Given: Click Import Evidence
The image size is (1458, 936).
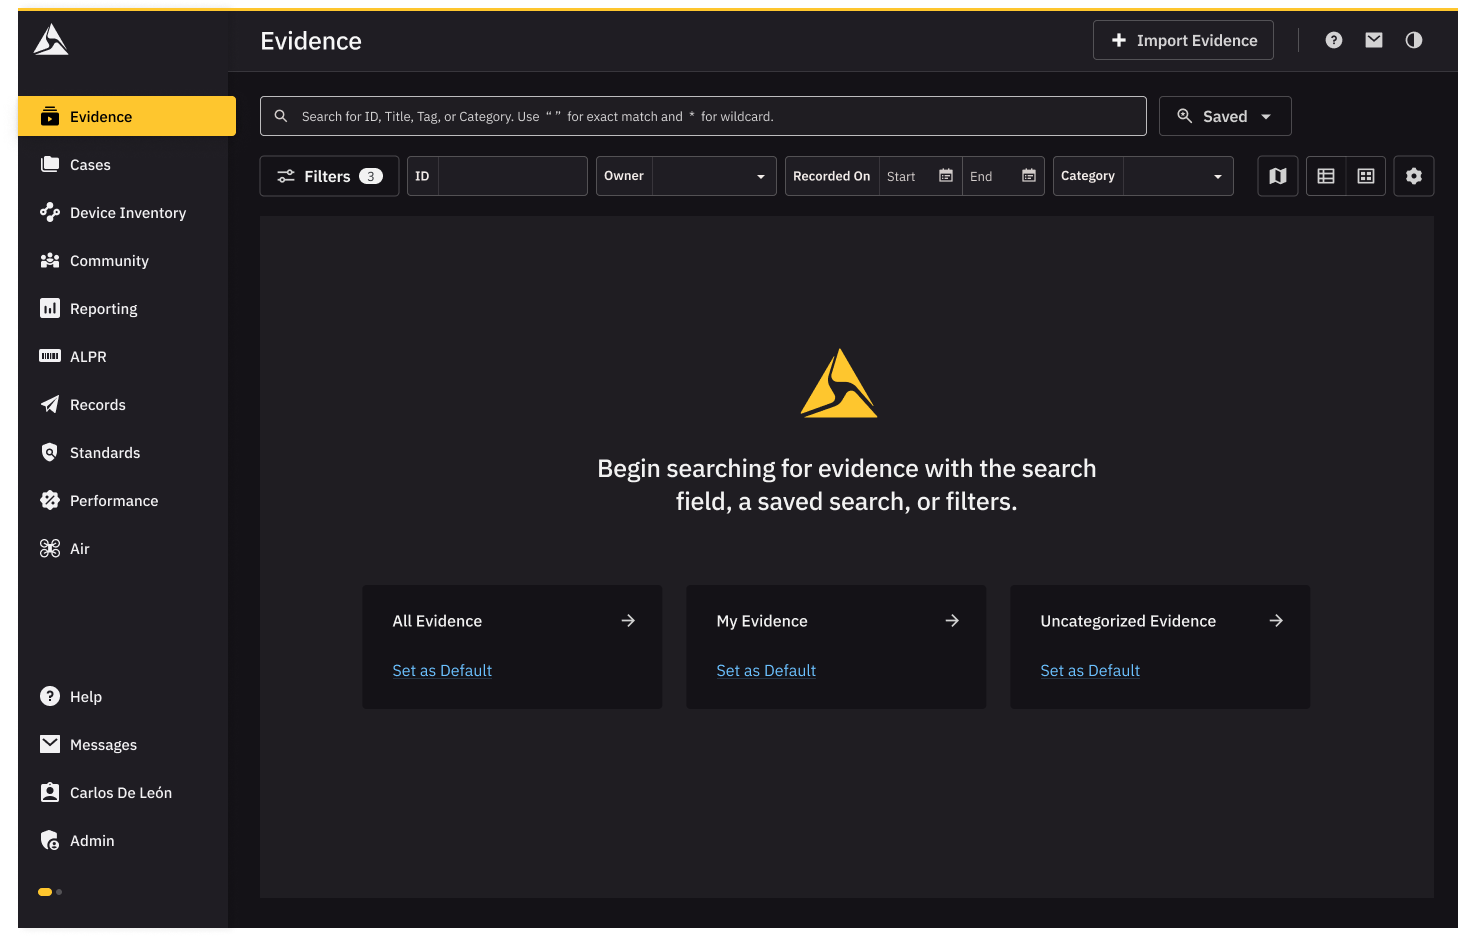Looking at the screenshot, I should [x=1183, y=40].
